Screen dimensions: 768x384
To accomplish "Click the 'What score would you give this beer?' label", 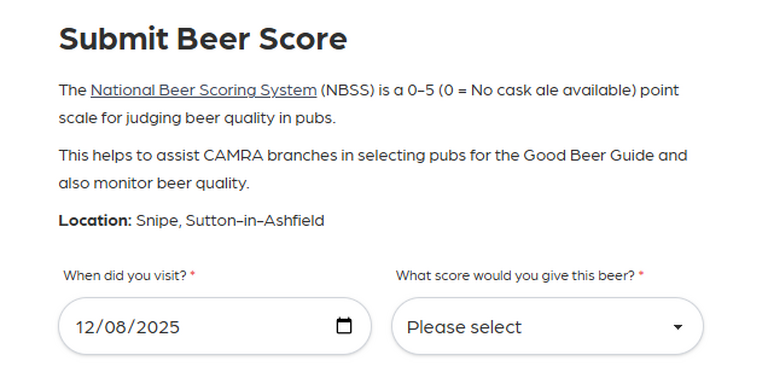I will pos(515,276).
